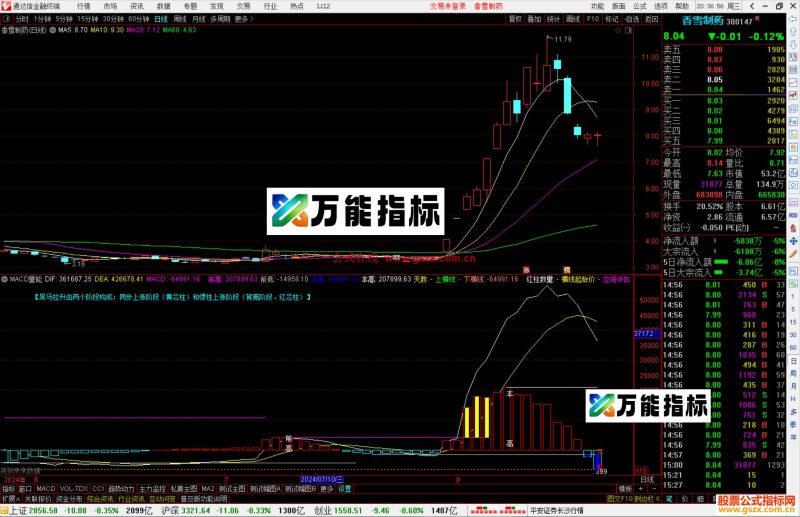The height and width of the screenshot is (517, 800).
Task: Click the 返回 return button
Action: [652, 19]
